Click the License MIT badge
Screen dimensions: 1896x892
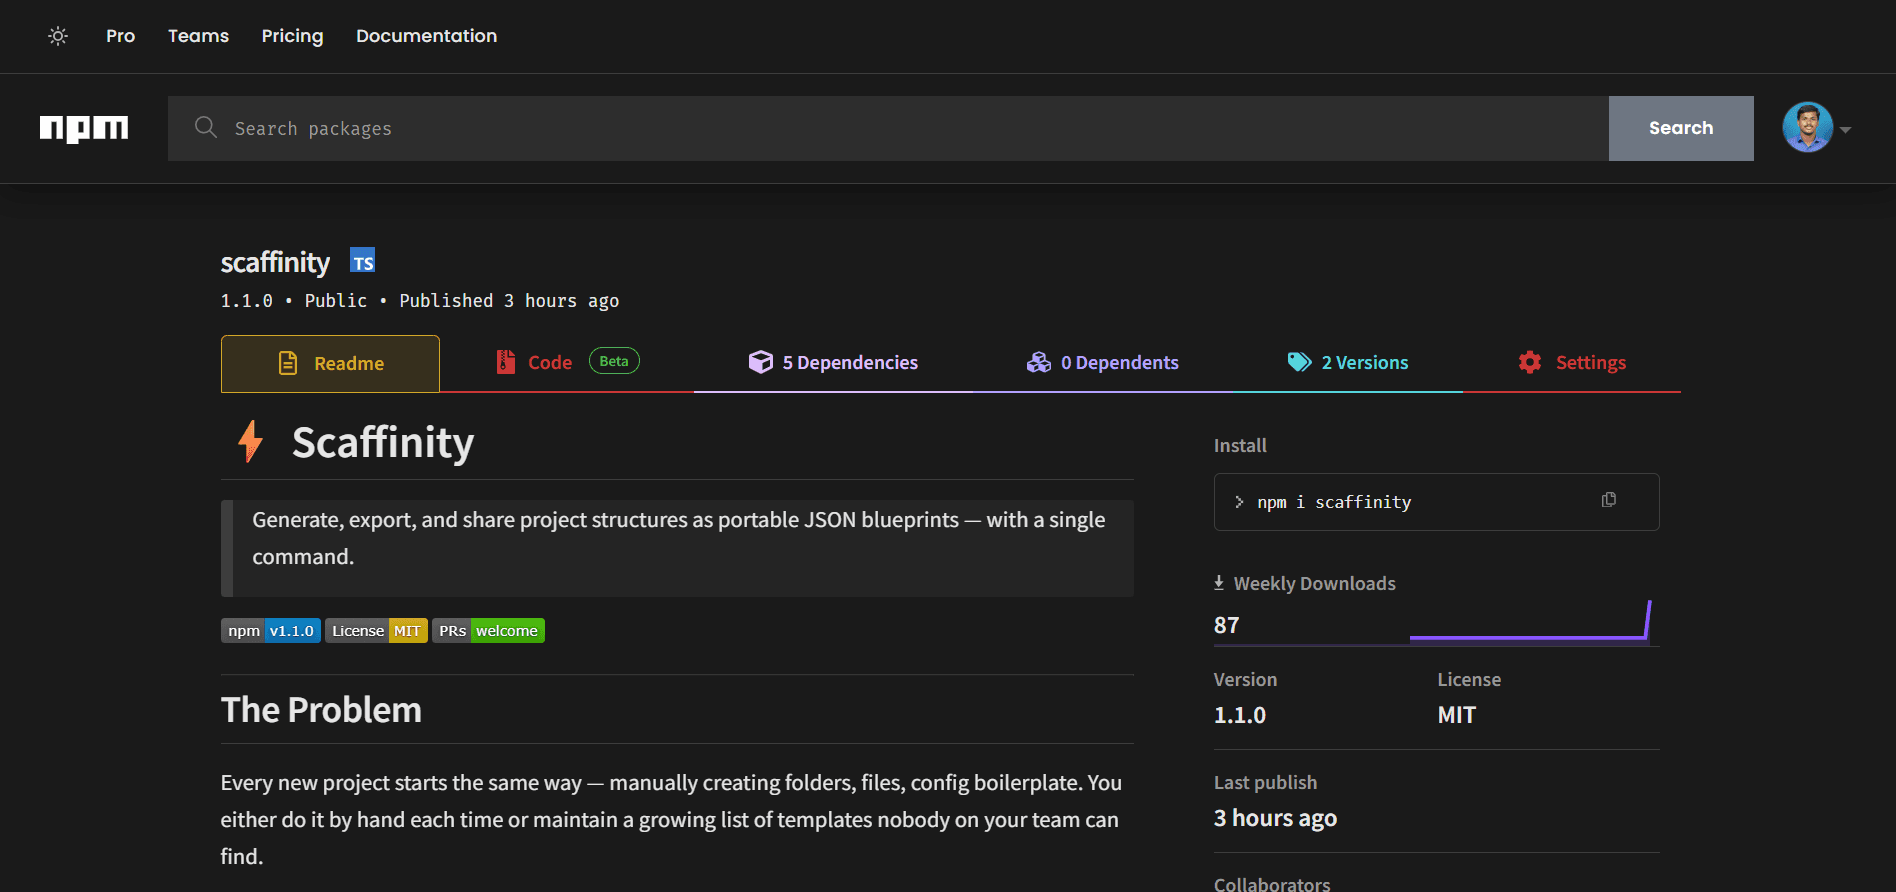click(x=376, y=631)
